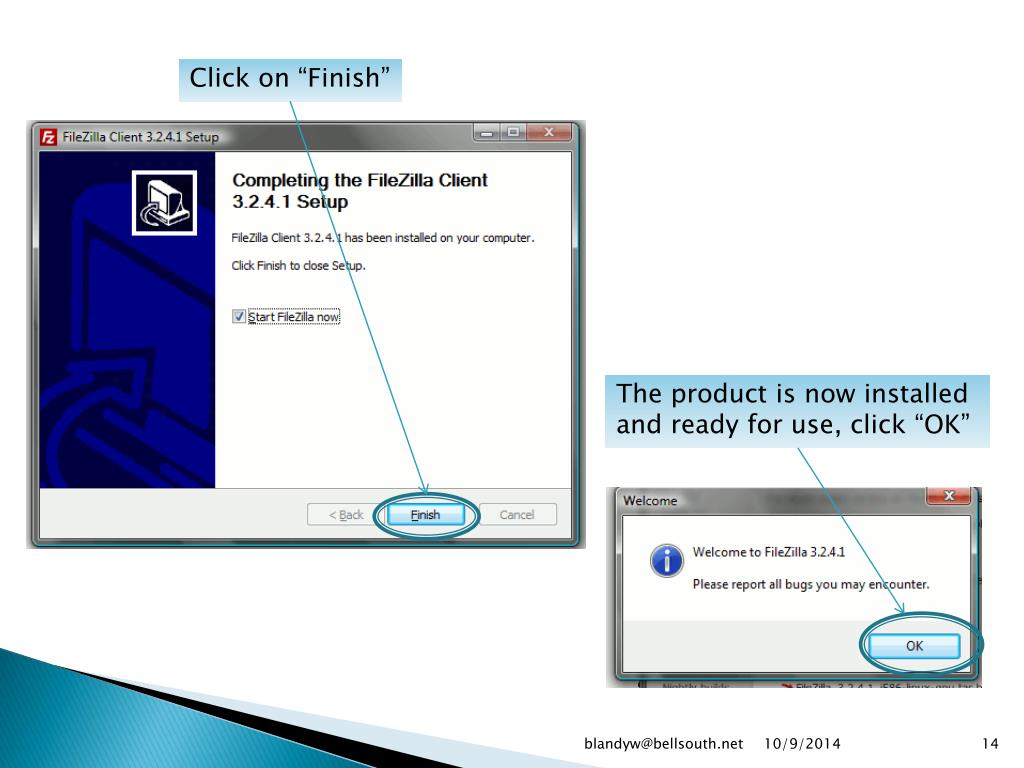Image resolution: width=1024 pixels, height=768 pixels.
Task: Click the Back button in Setup
Action: 345,515
